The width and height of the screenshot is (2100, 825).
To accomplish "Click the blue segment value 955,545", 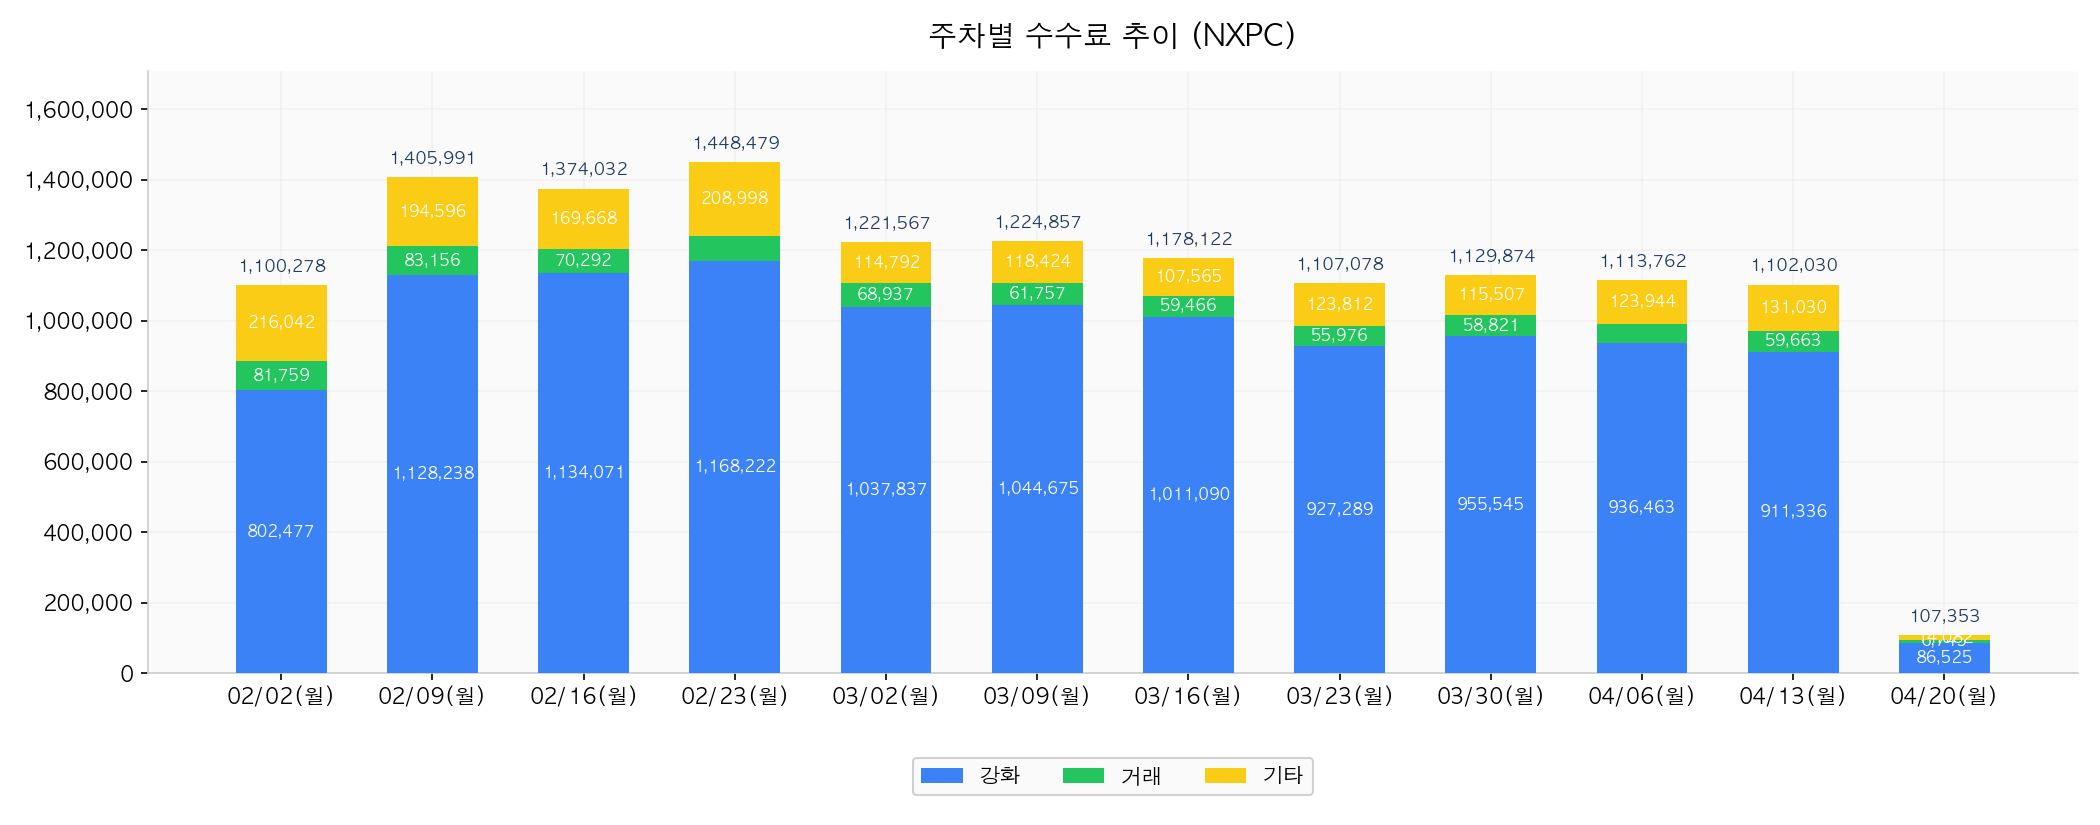I will click(1491, 504).
